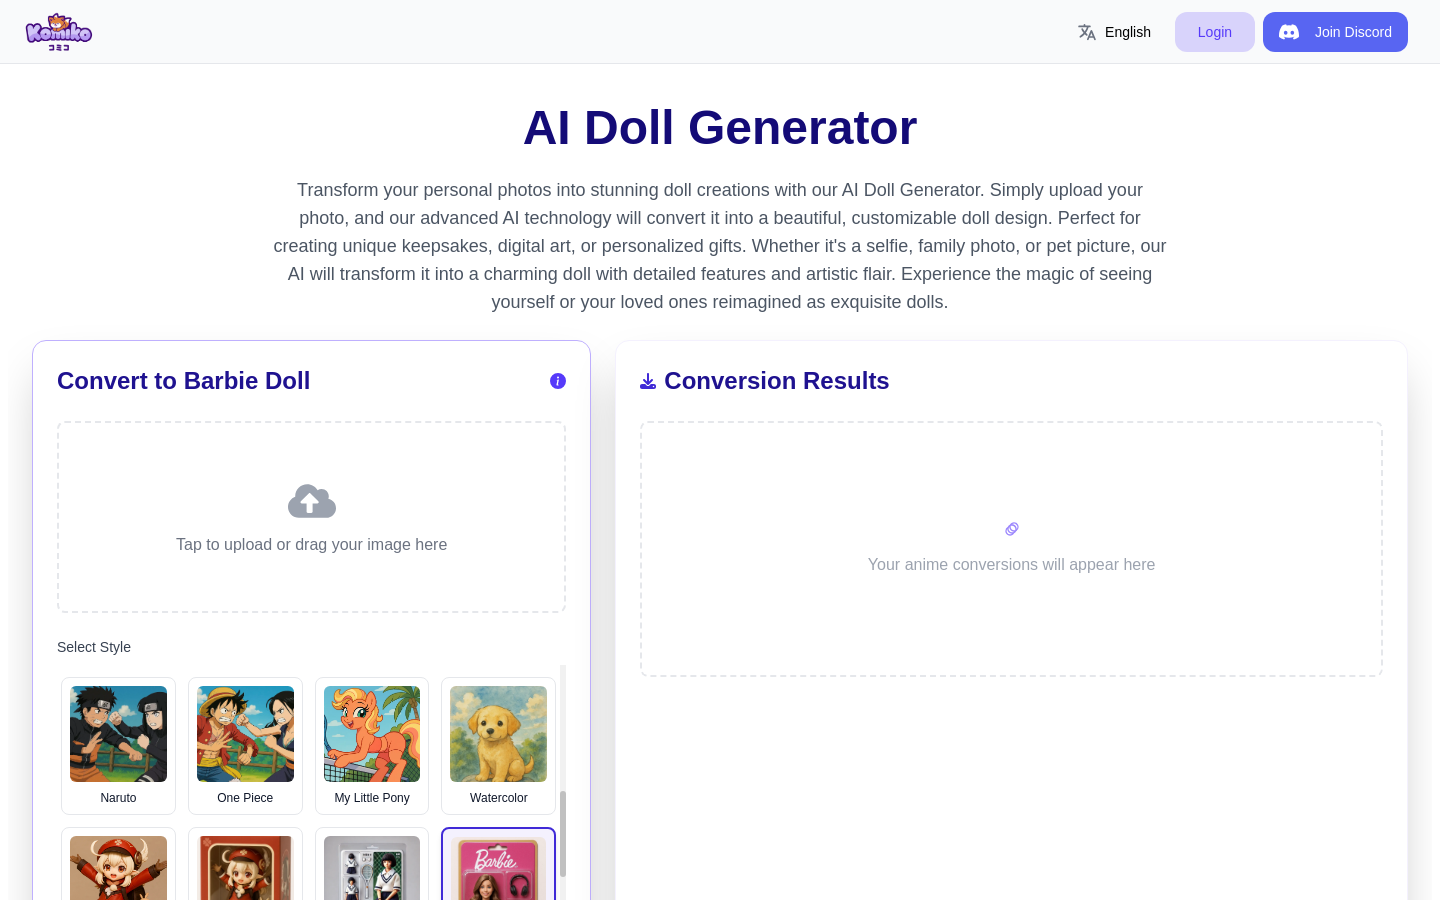The width and height of the screenshot is (1440, 900).
Task: Open the English language dropdown
Action: 1115,32
